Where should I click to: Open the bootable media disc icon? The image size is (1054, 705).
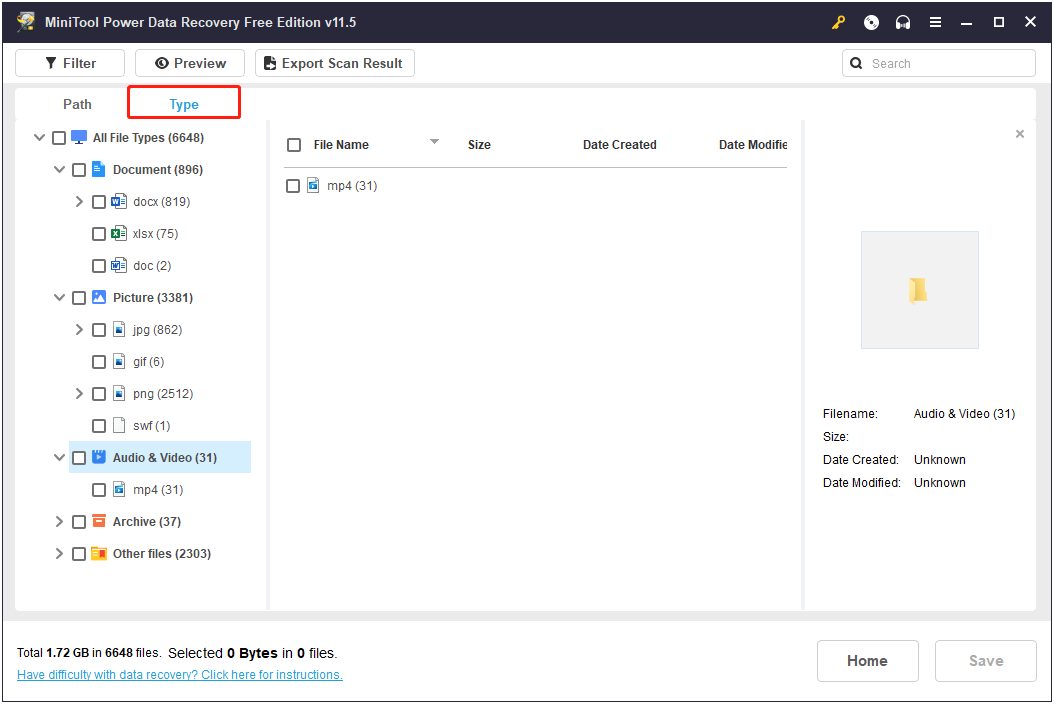coord(871,22)
